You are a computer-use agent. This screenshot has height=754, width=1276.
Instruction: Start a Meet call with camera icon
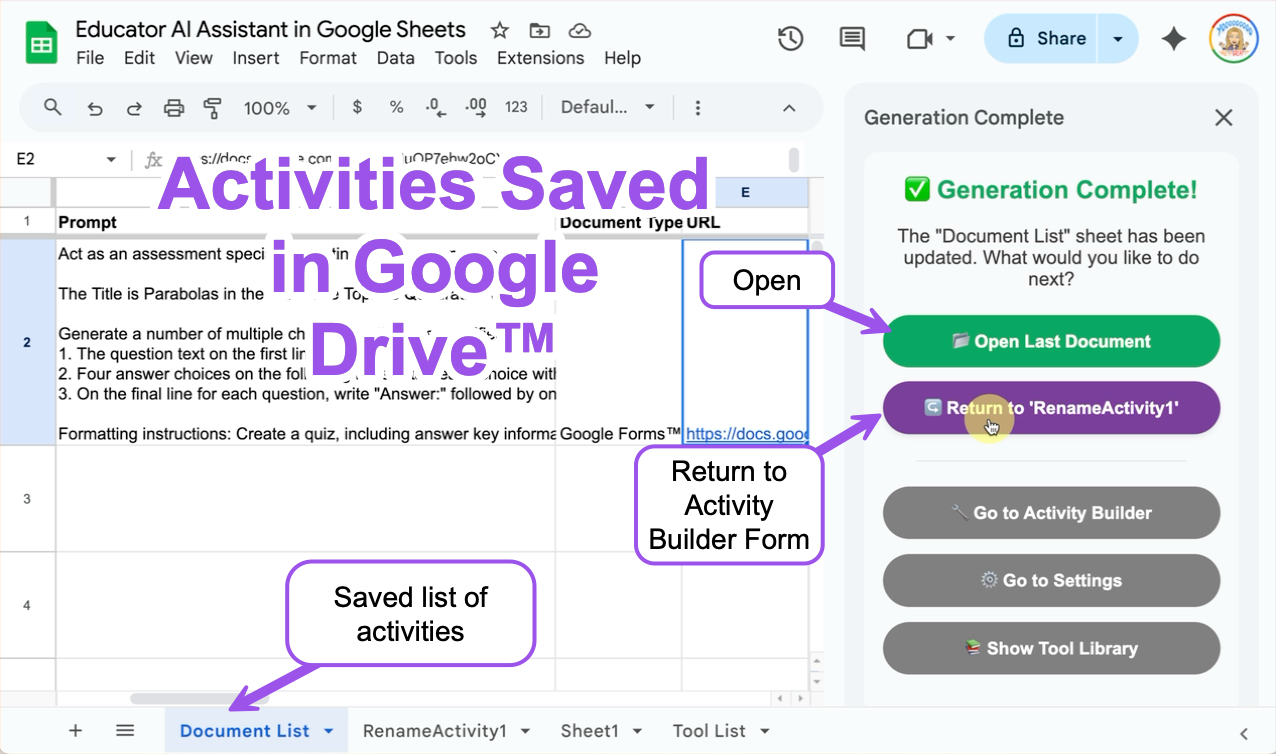[x=918, y=39]
